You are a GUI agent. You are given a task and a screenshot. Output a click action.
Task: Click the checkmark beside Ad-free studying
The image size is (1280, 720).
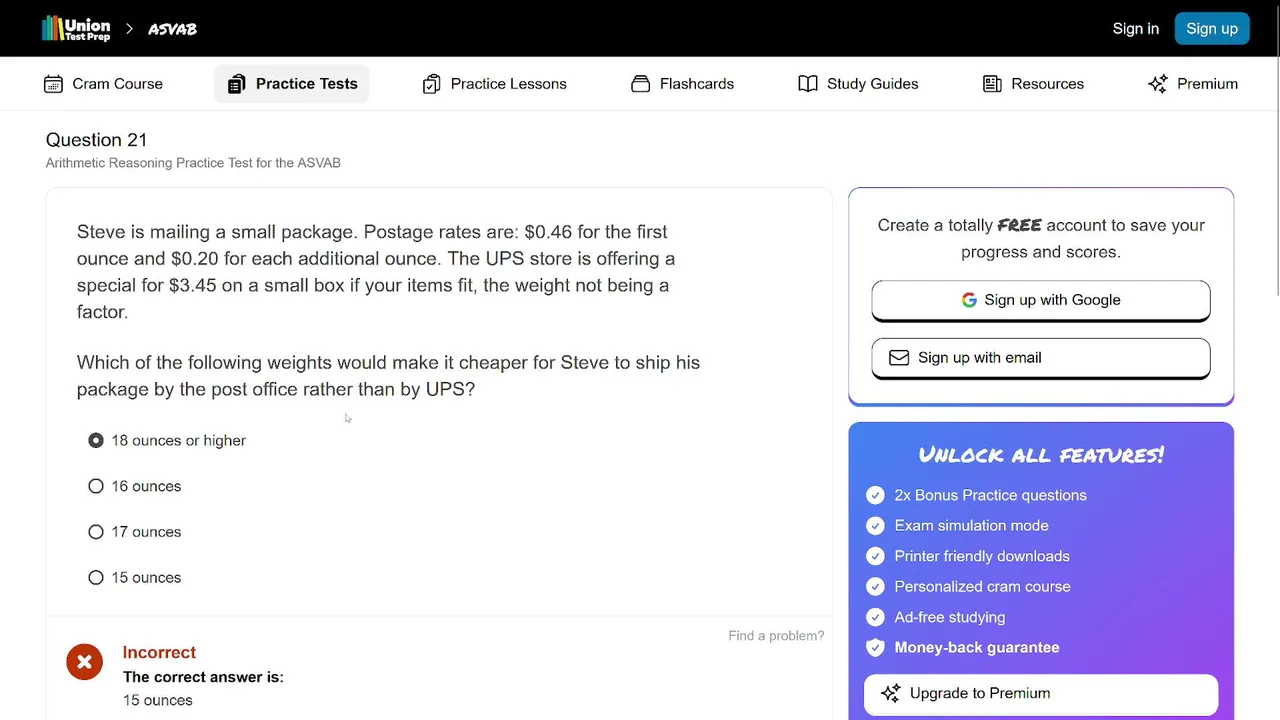[x=875, y=617]
